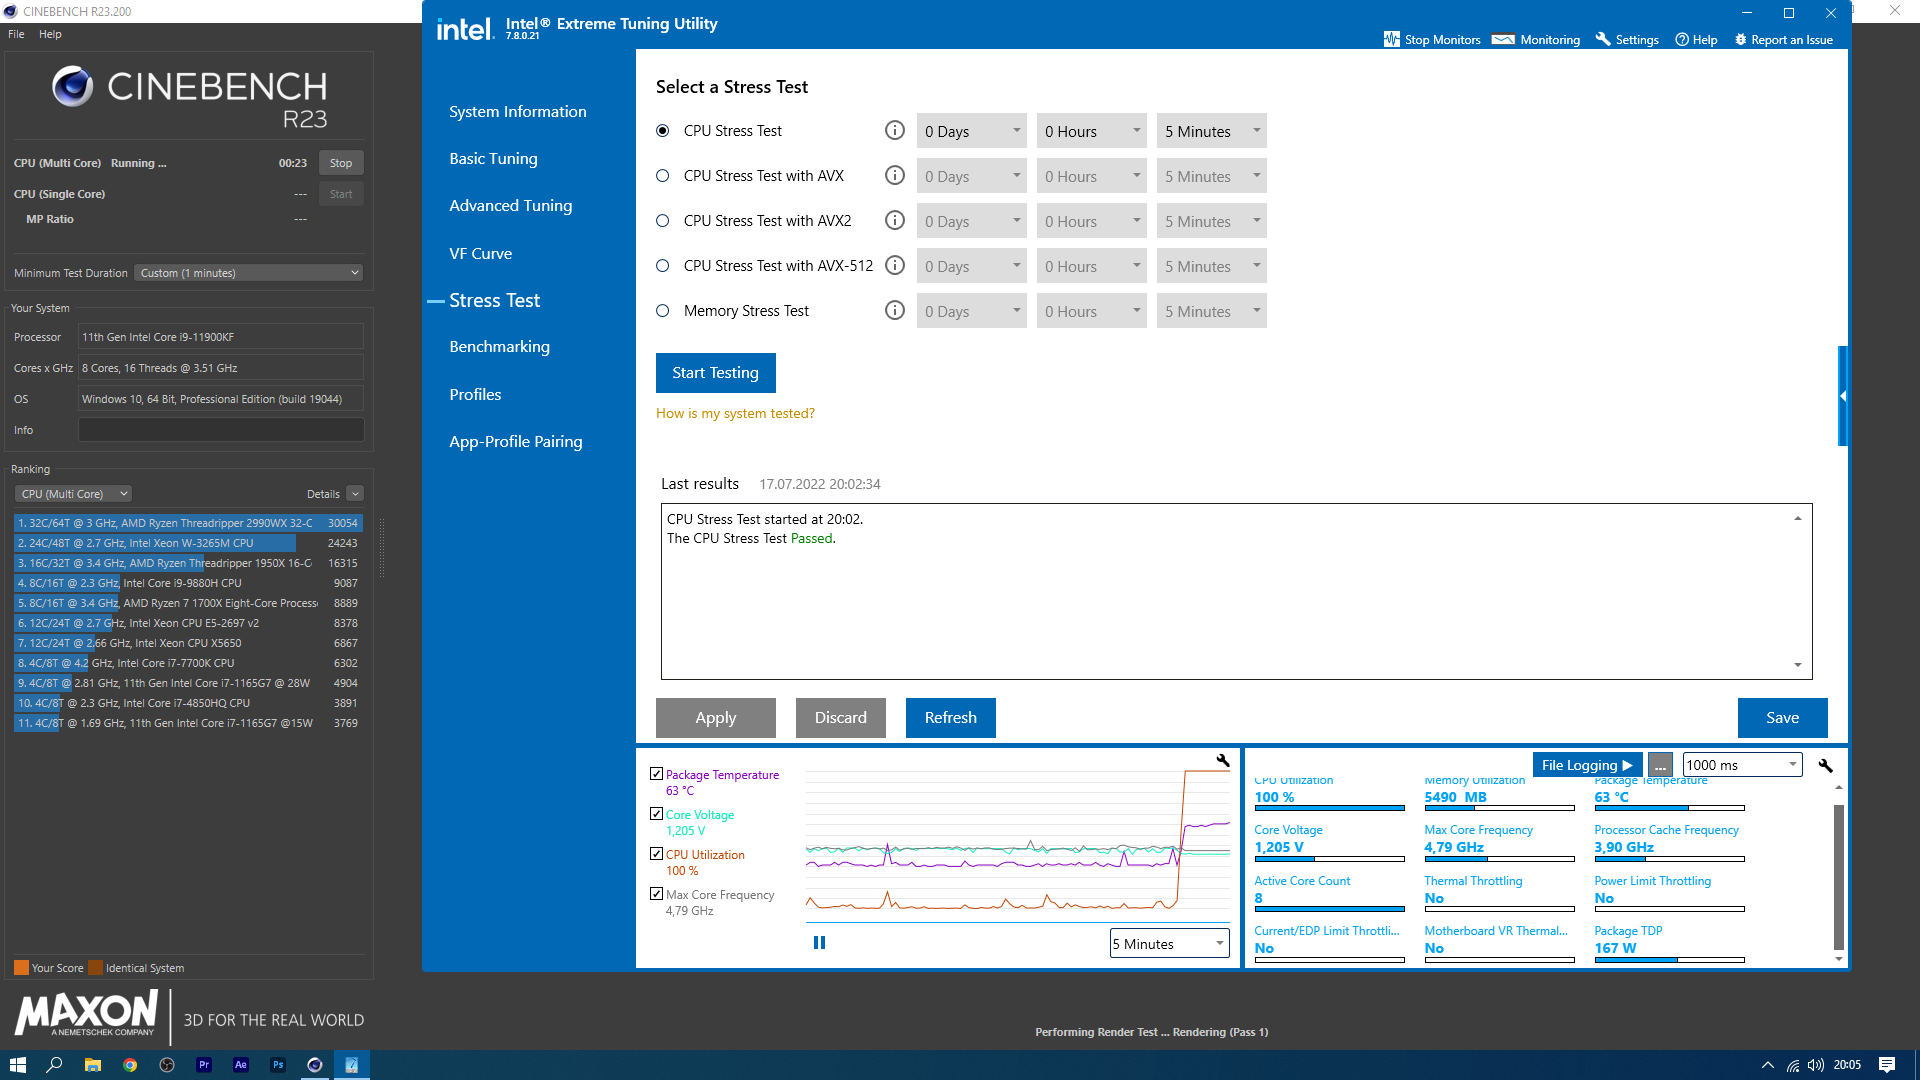Expand Minimum Test Duration dropdown in Cinebench
Viewport: 1920px width, 1080px height.
click(x=248, y=273)
